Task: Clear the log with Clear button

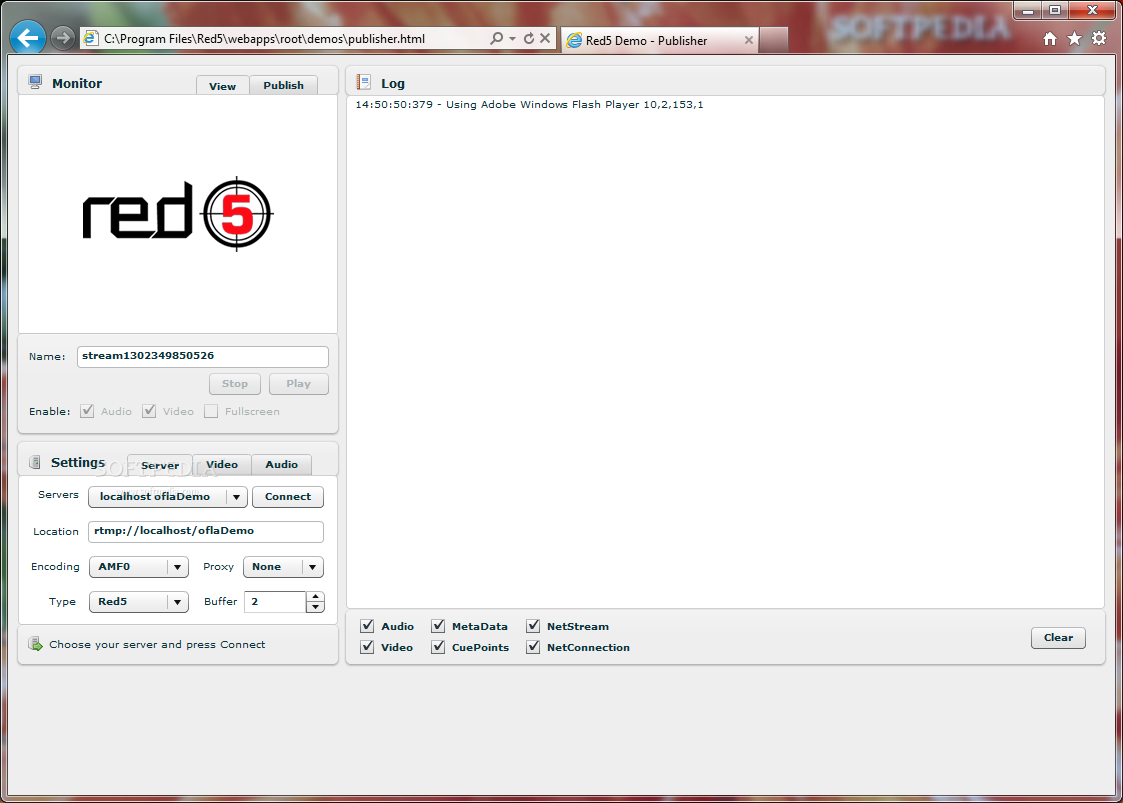Action: (1058, 637)
